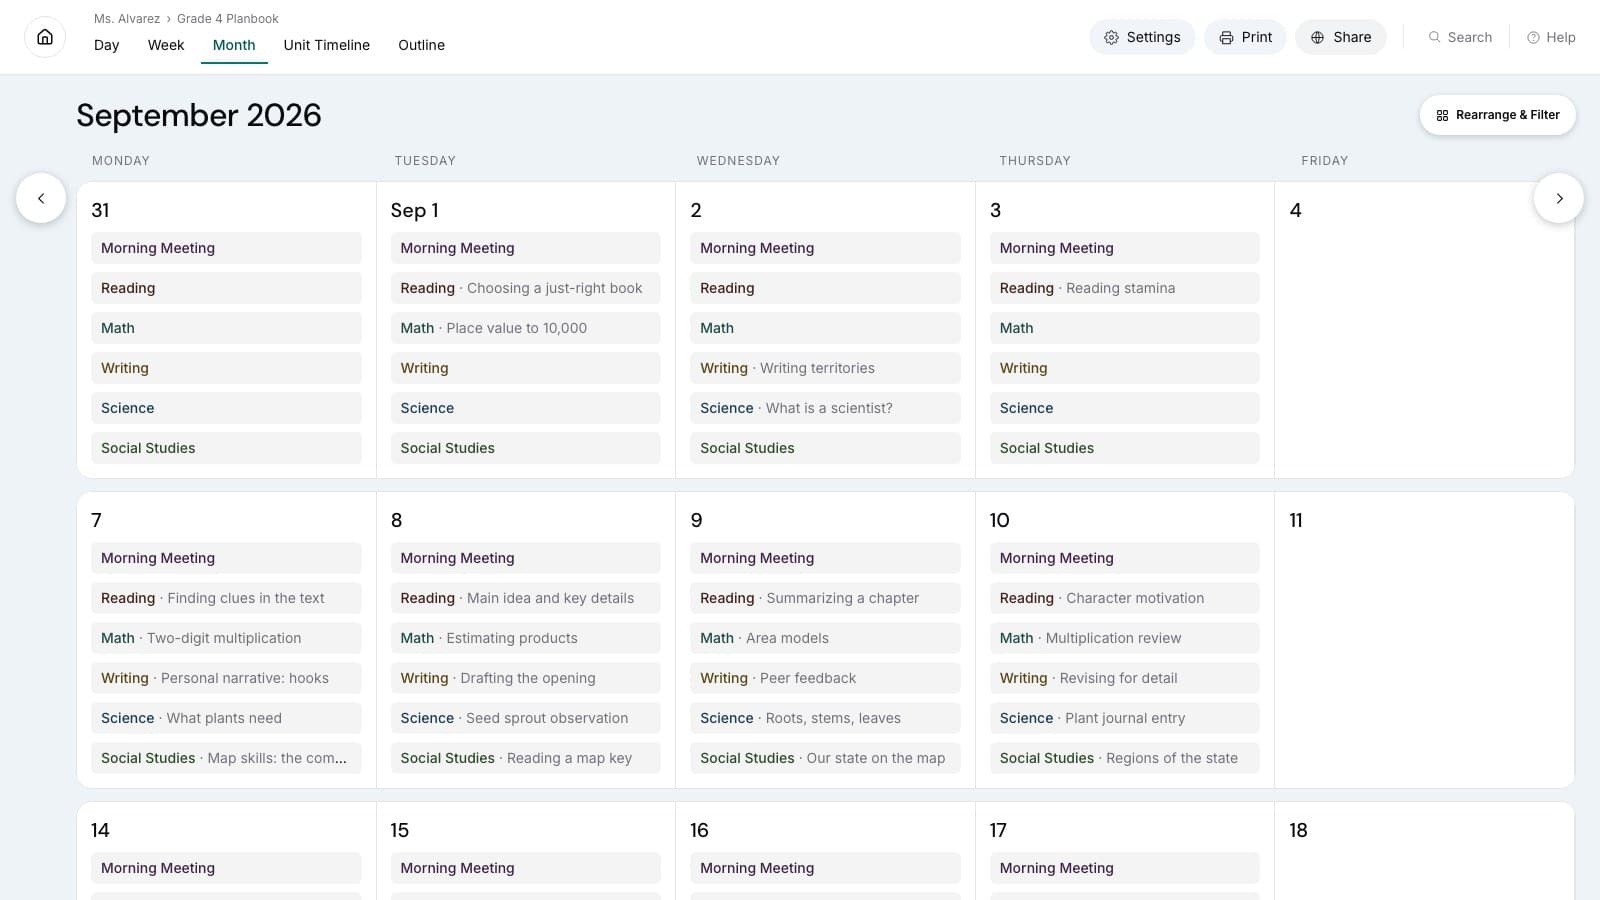This screenshot has width=1600, height=900.
Task: Open Reading: Character motivation
Action: coord(1125,598)
